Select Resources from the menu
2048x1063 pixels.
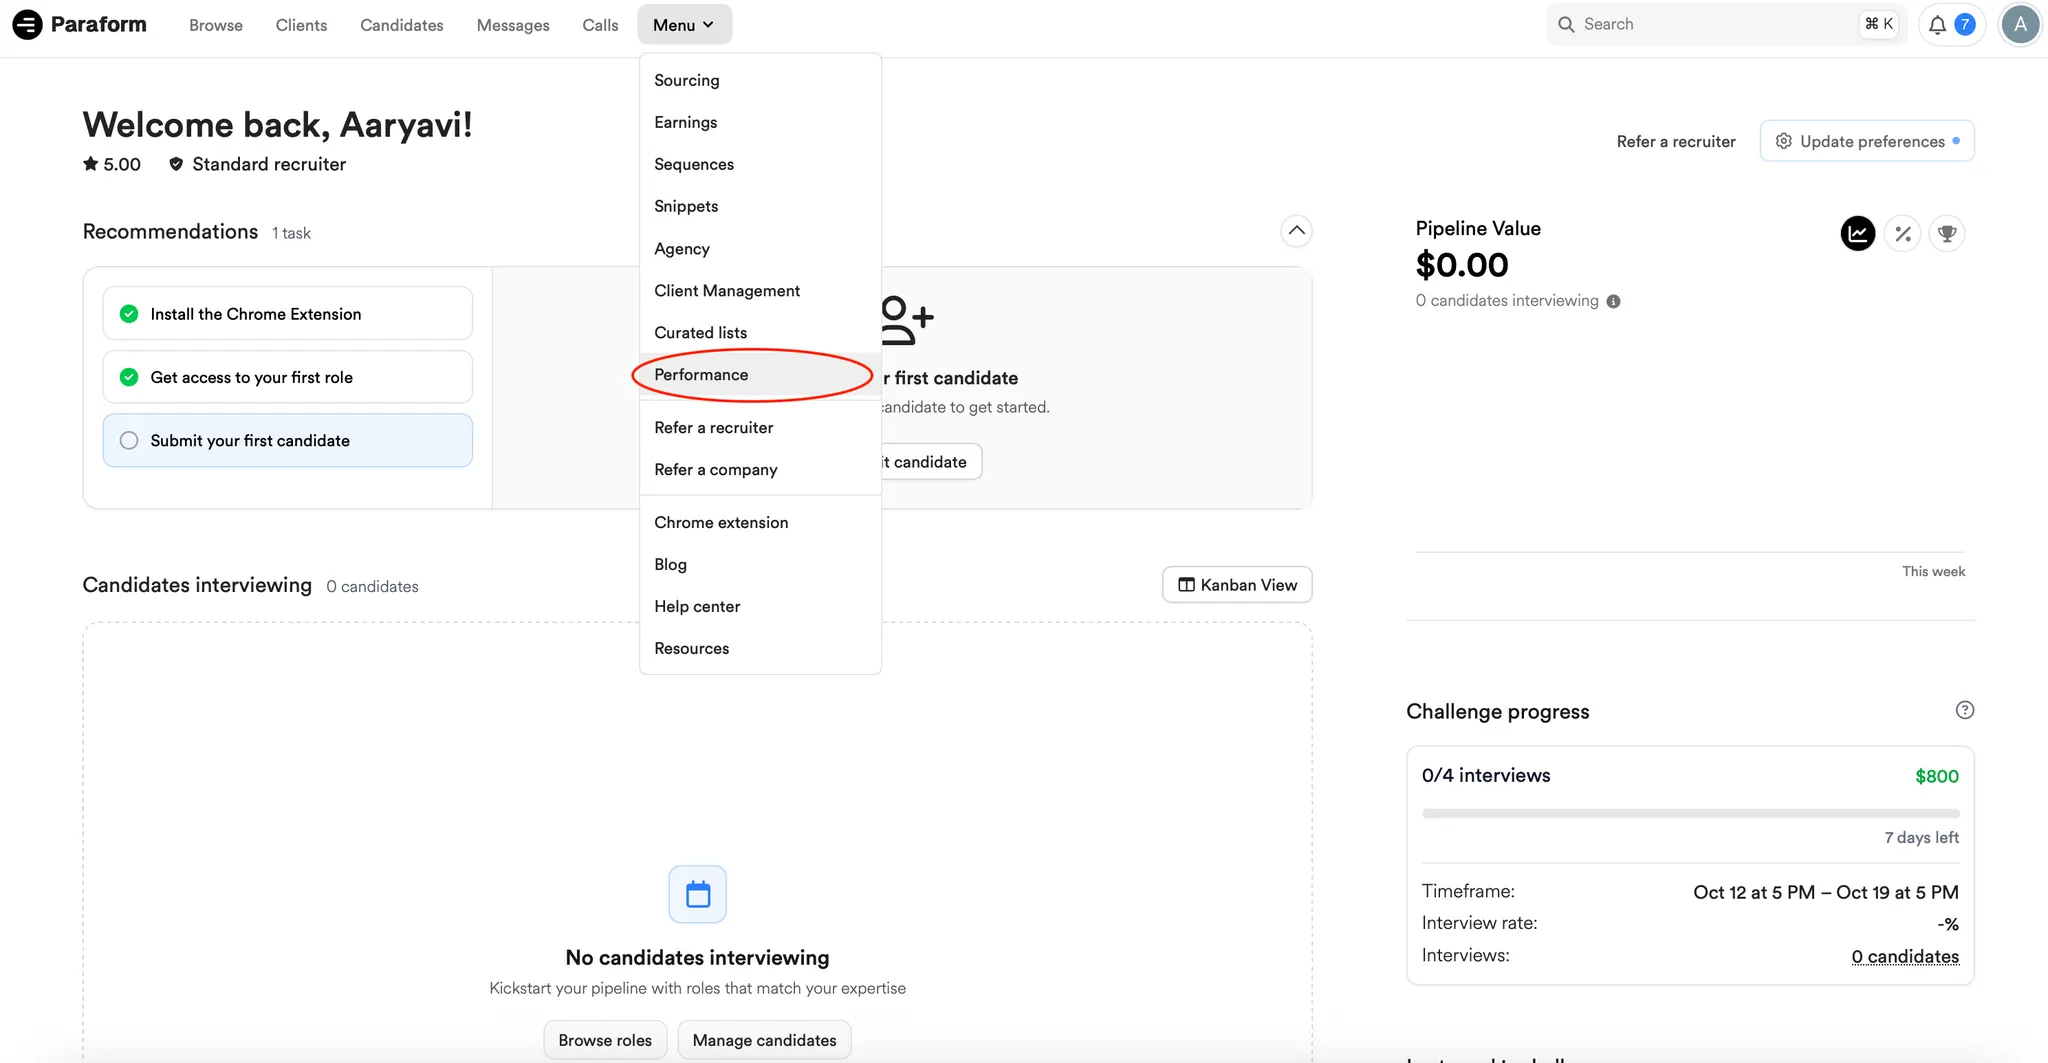click(x=760, y=649)
